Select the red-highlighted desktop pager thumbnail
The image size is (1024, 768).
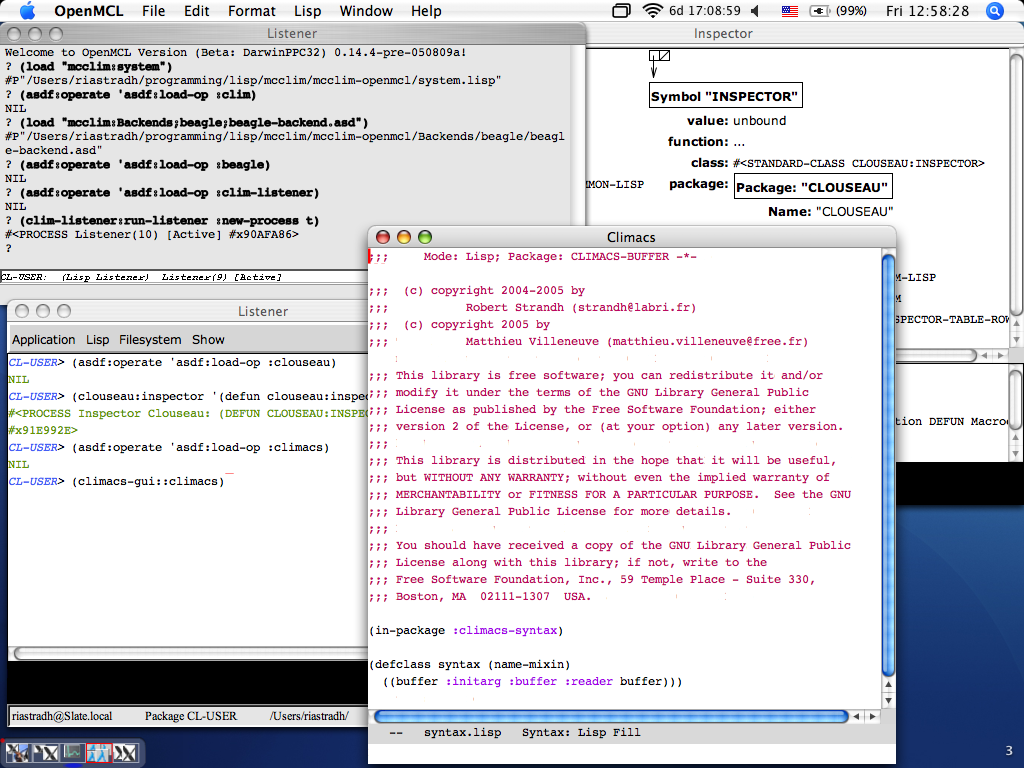point(98,753)
